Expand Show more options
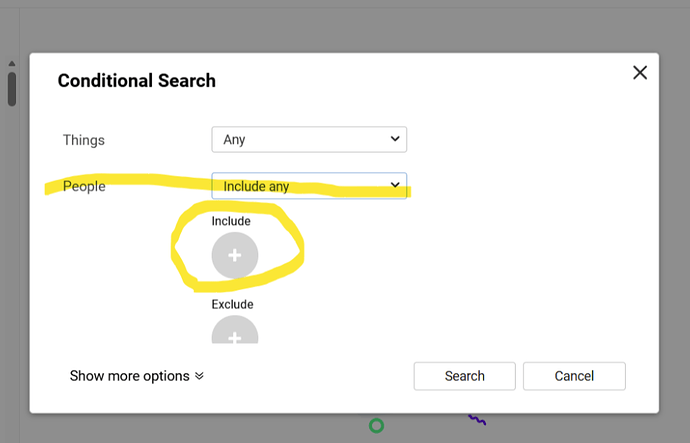This screenshot has height=443, width=690. (x=129, y=376)
